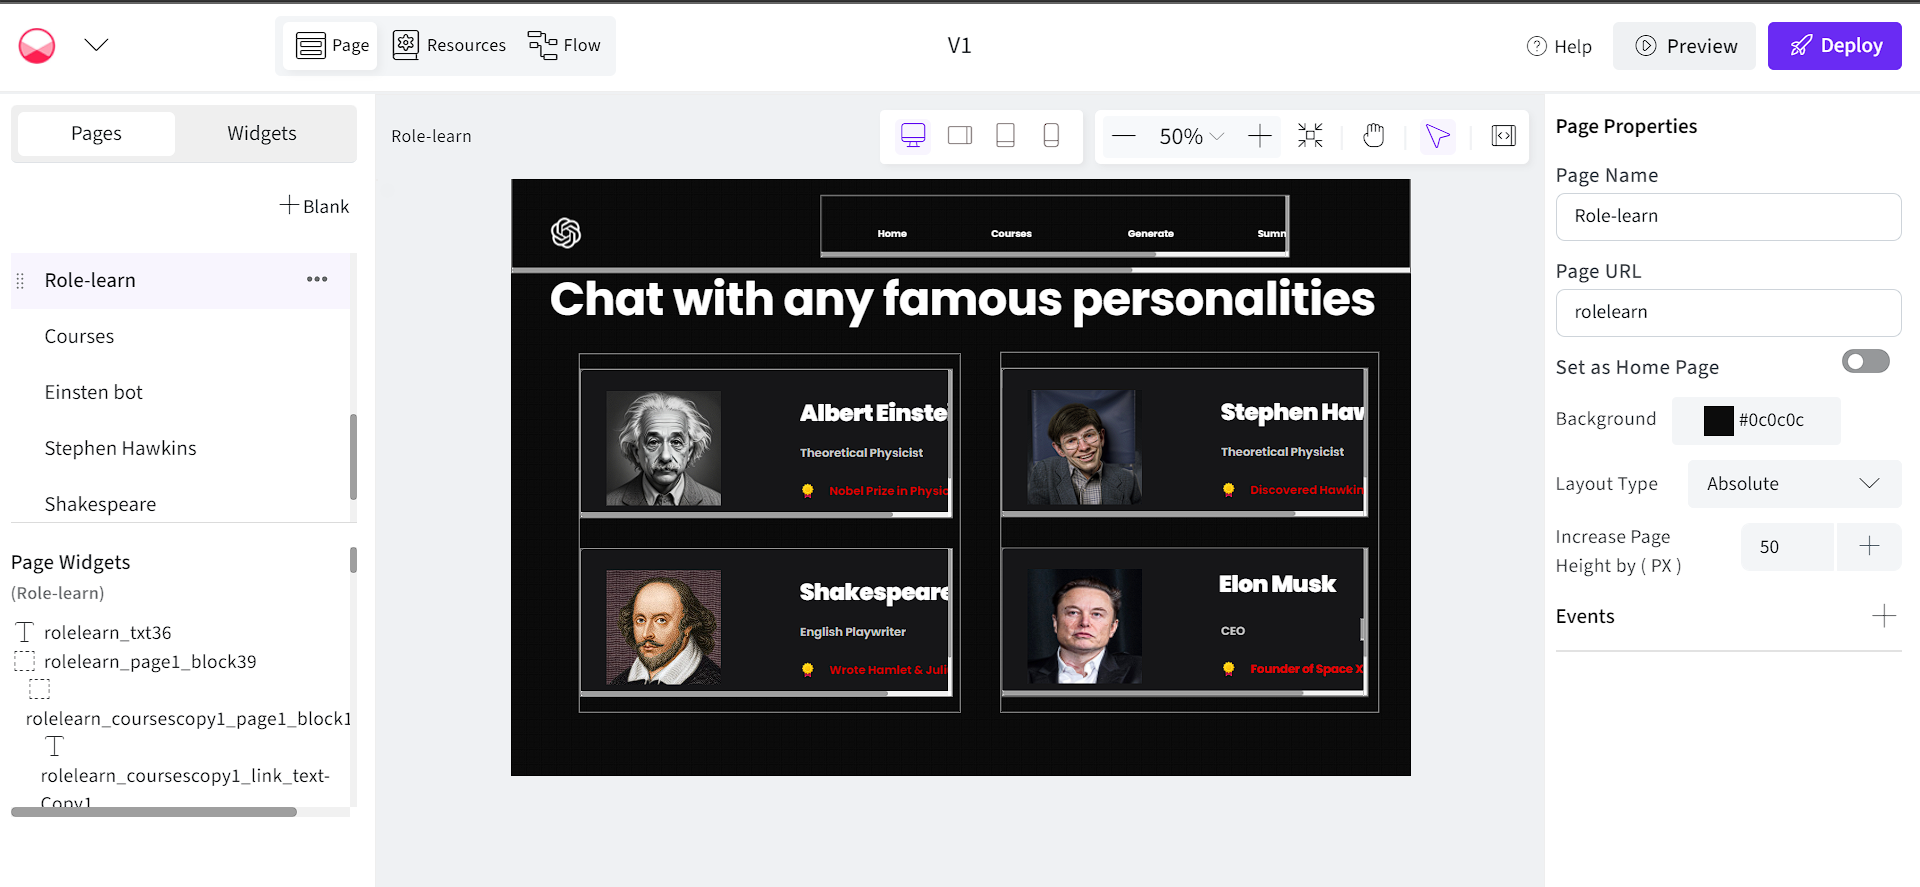The width and height of the screenshot is (1920, 887).
Task: Open the Flow tab
Action: pyautogui.click(x=564, y=45)
